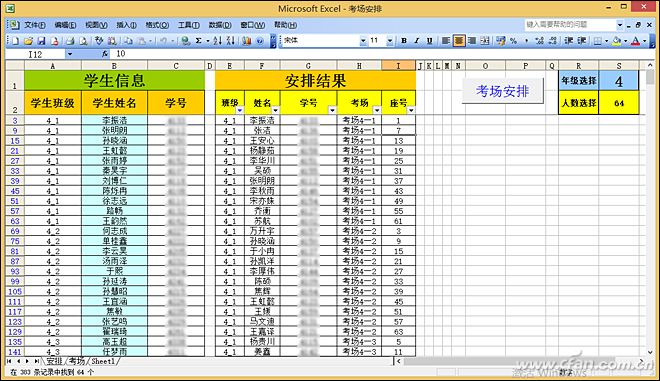Open the 班级 column filter dropdown

click(x=240, y=110)
